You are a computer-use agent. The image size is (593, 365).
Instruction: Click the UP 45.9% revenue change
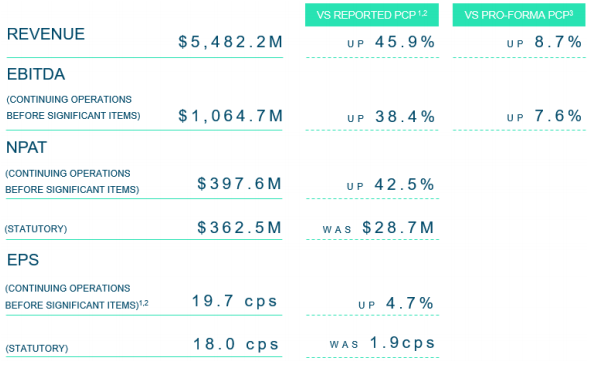pyautogui.click(x=391, y=42)
